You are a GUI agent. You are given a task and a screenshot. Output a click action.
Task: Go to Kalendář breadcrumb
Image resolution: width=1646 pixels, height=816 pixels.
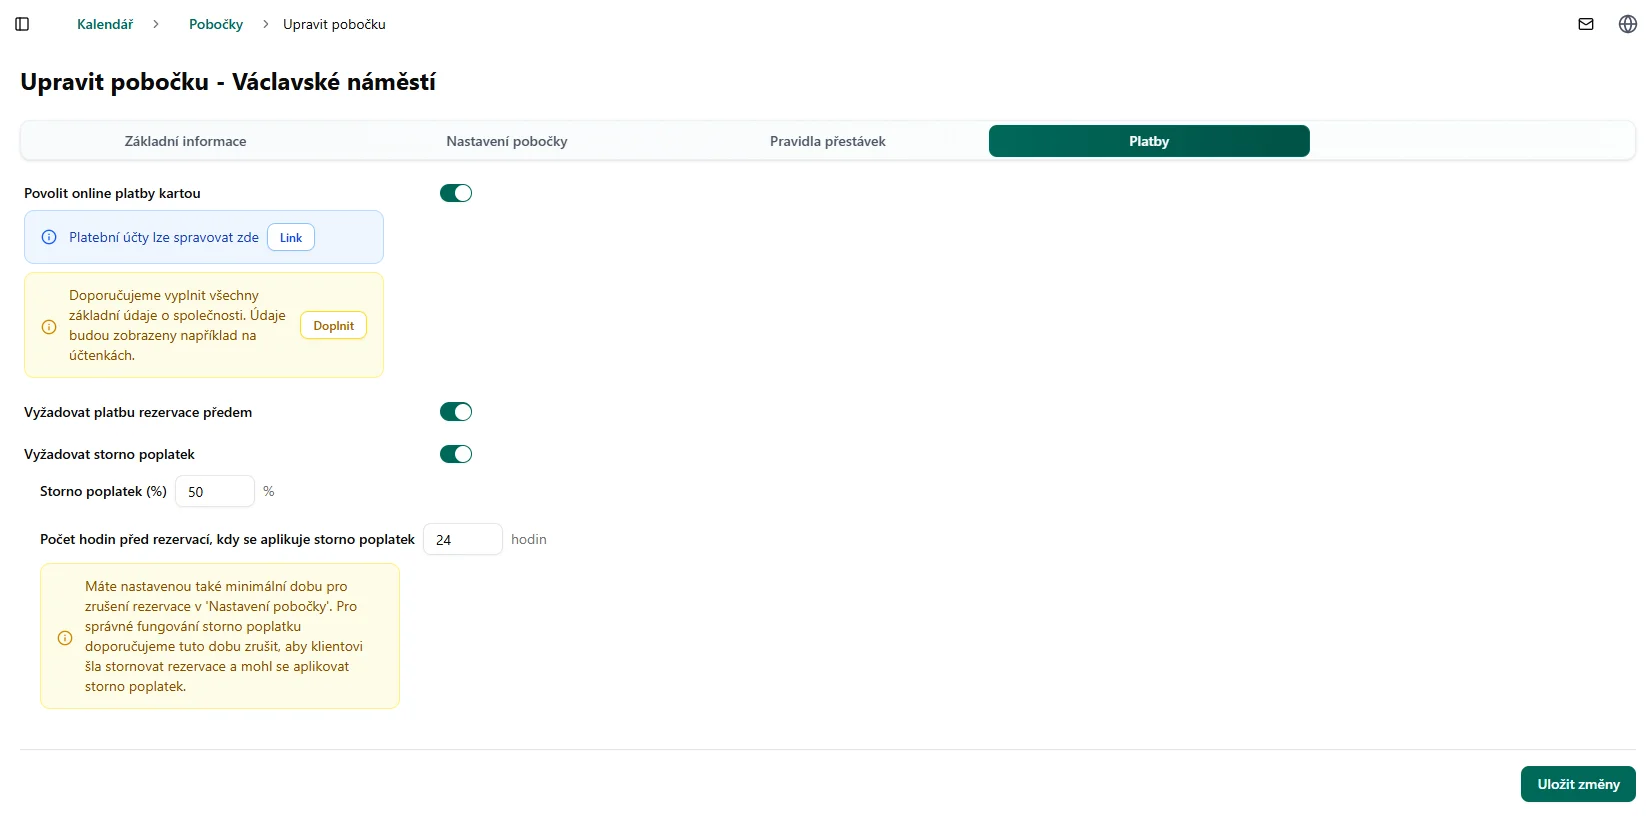tap(105, 24)
